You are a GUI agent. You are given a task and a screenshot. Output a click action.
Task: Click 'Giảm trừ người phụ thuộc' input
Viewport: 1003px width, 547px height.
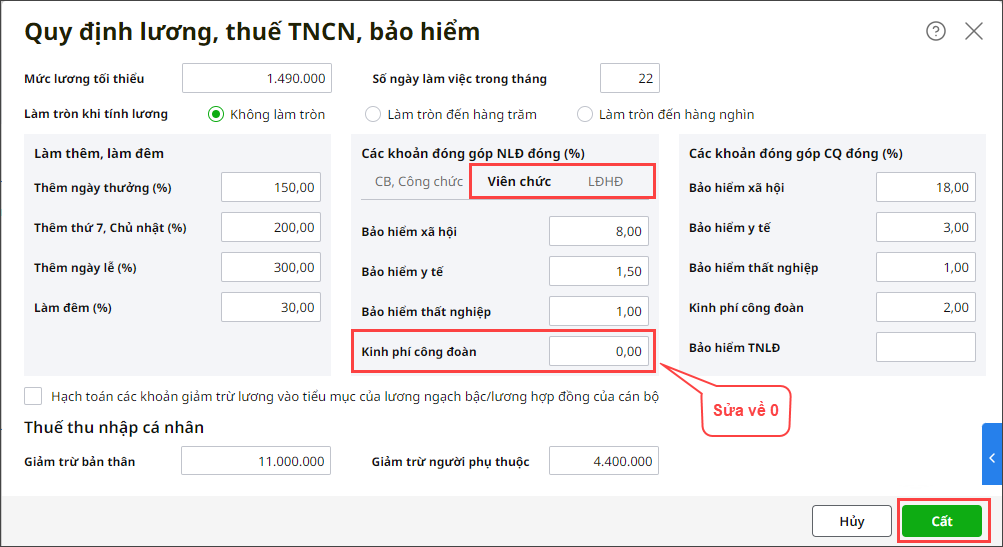[604, 461]
